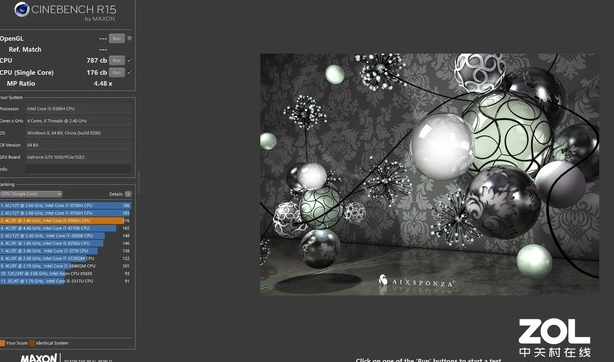The height and width of the screenshot is (362, 614).
Task: Run the CPU multi-core benchmark
Action: tap(117, 60)
